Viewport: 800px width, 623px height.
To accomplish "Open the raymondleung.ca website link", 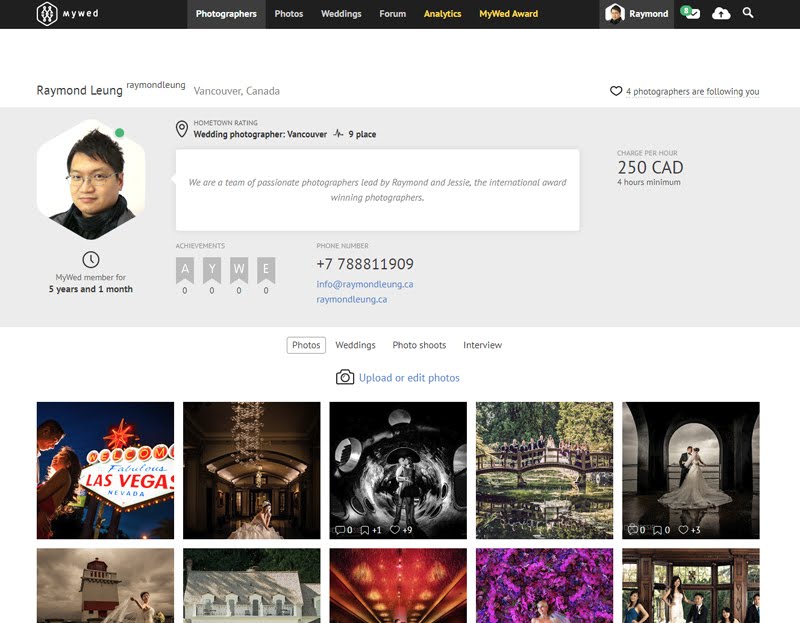I will click(352, 300).
